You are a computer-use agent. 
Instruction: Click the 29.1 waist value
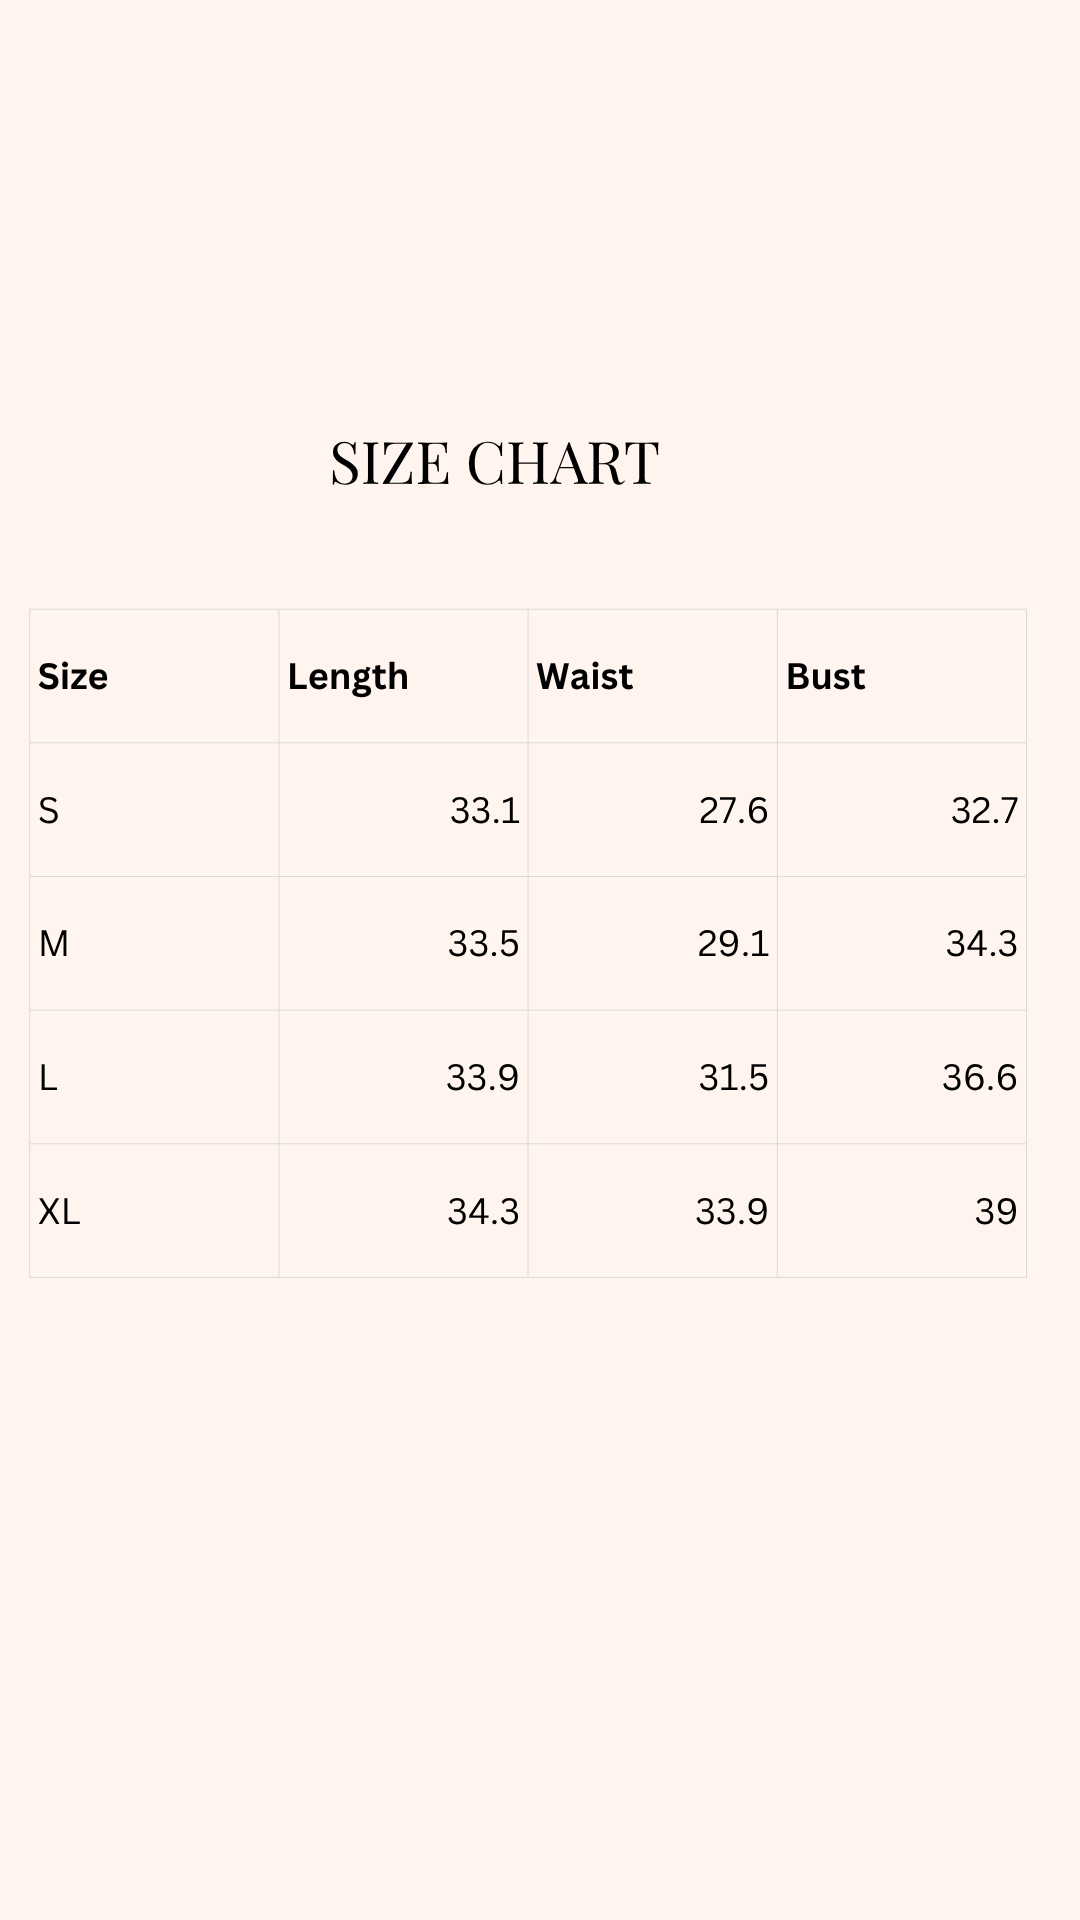pos(733,943)
